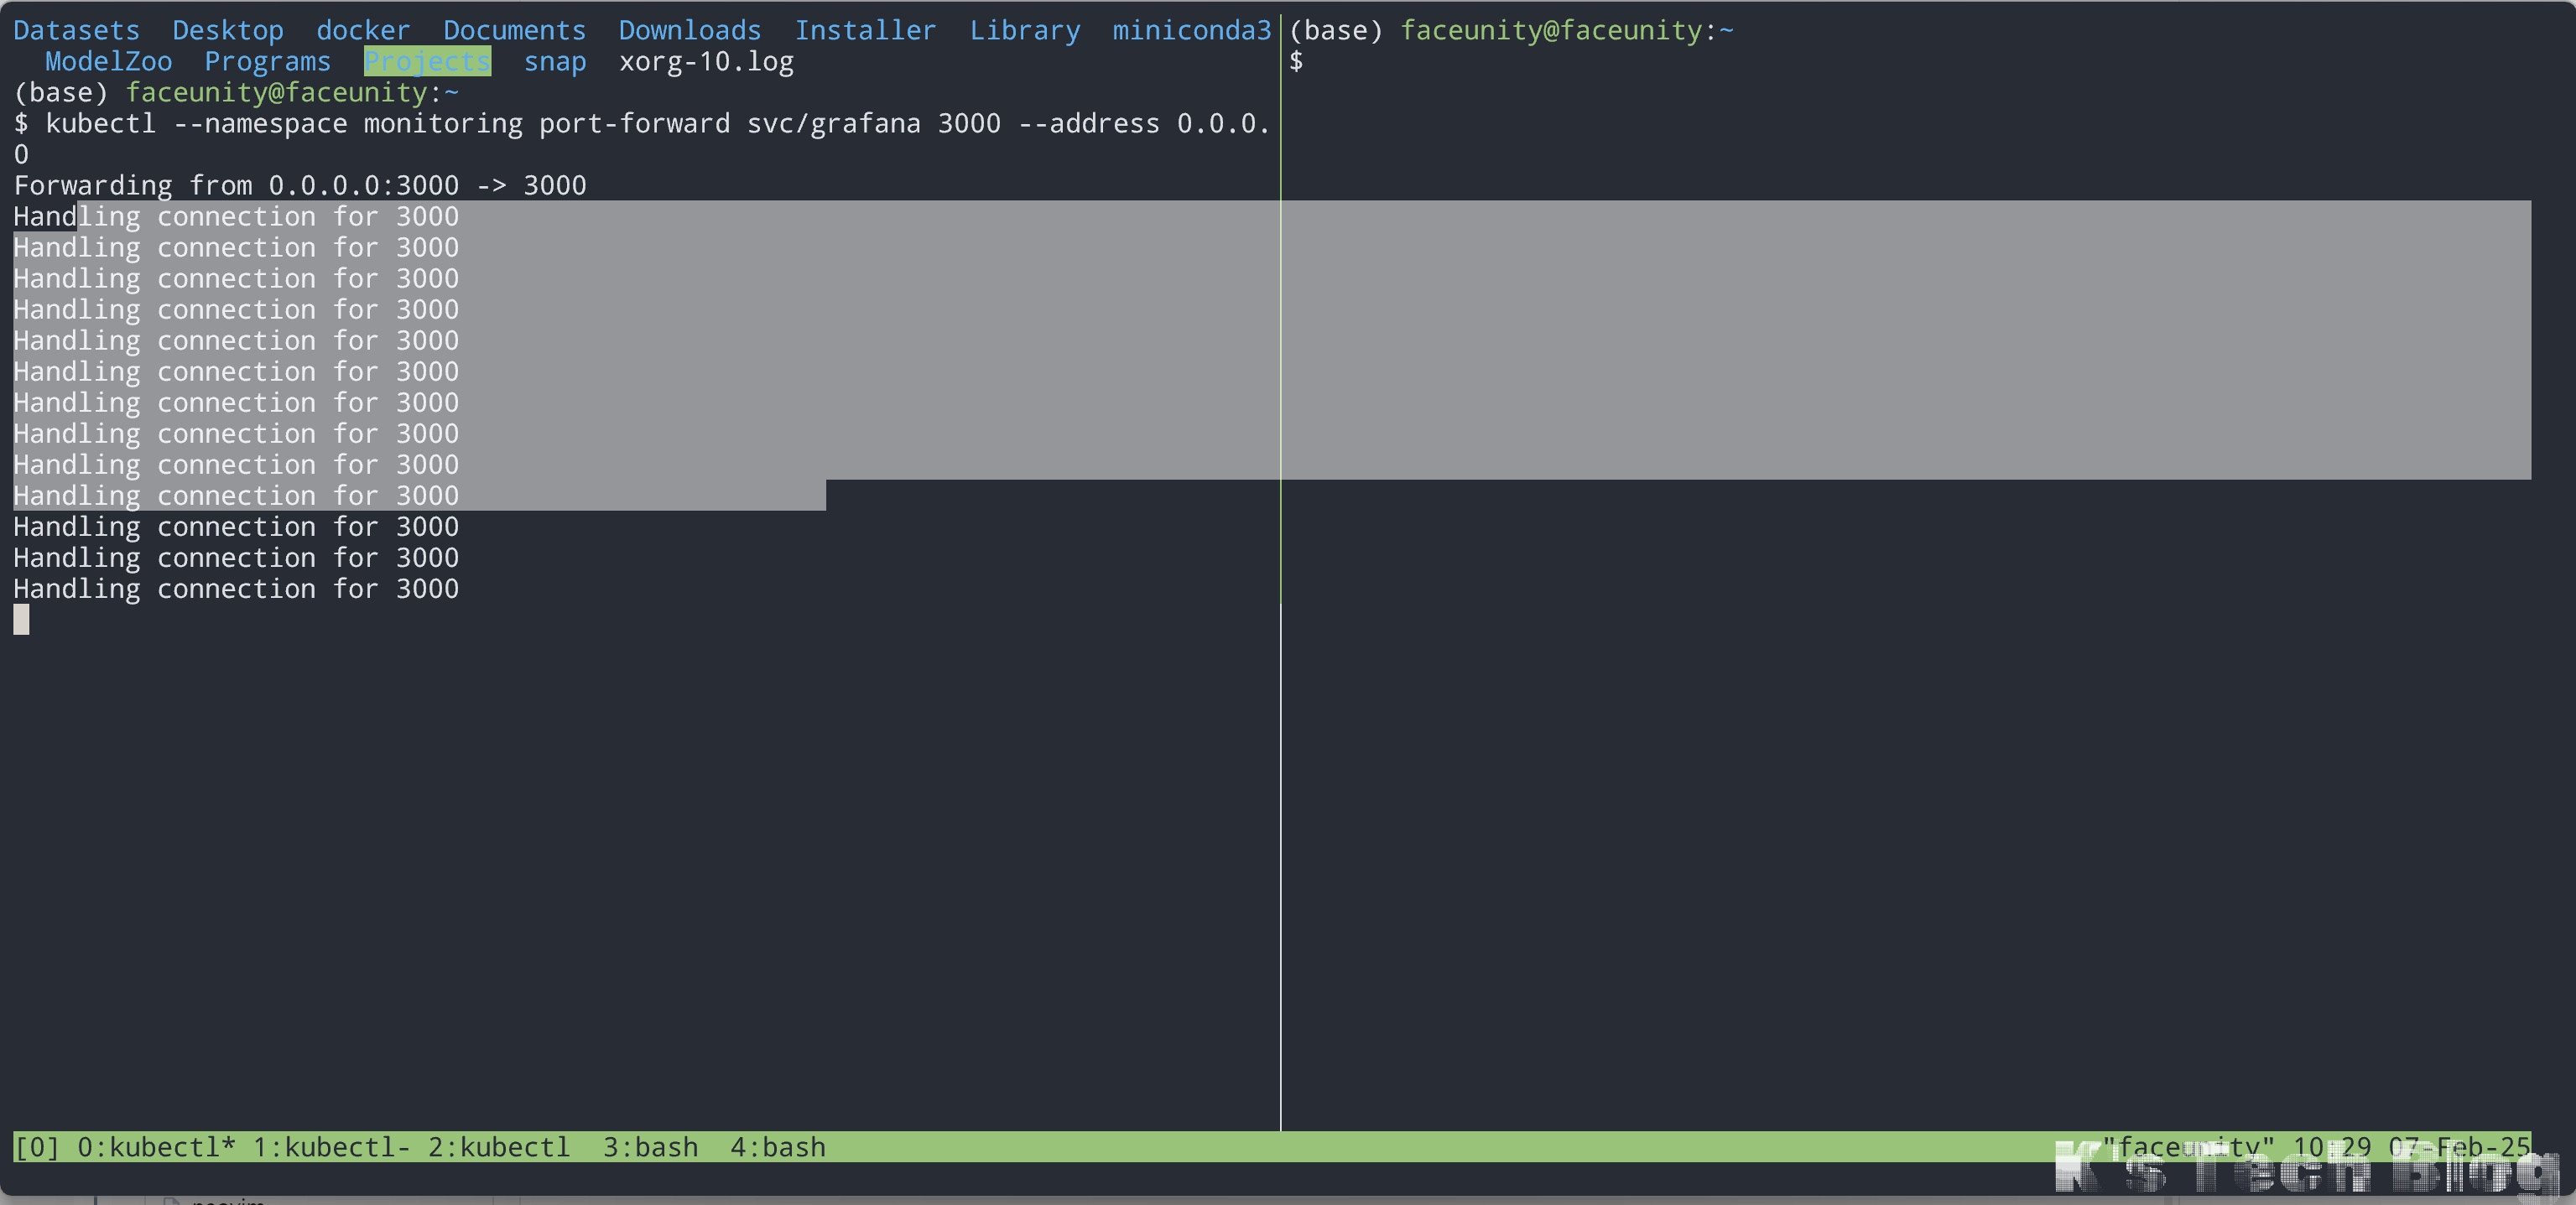Click the ModelZoo directory name
The height and width of the screenshot is (1205, 2576).
pyautogui.click(x=108, y=61)
